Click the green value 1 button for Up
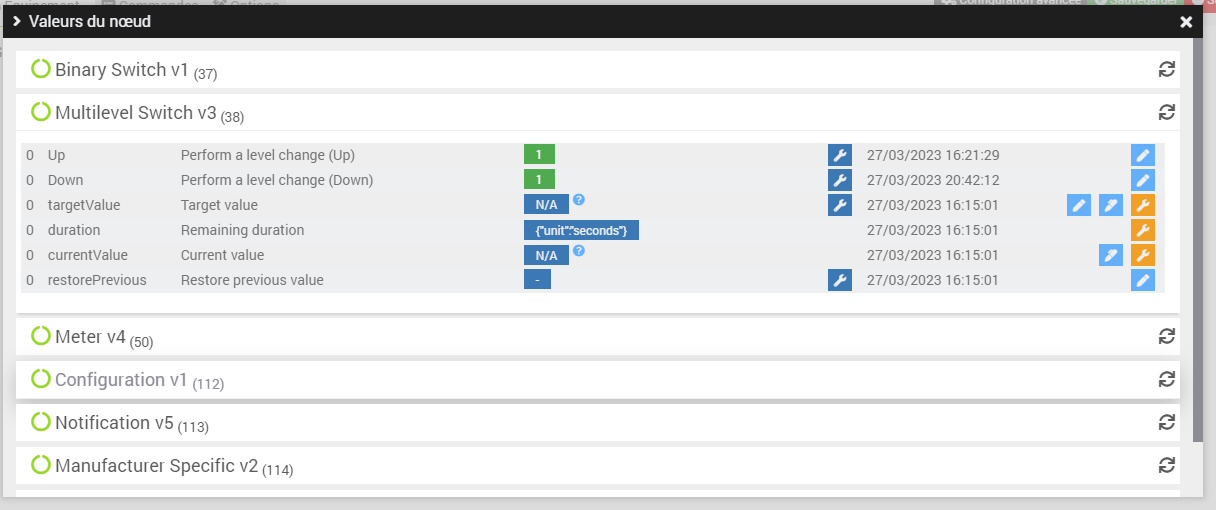This screenshot has width=1216, height=510. pos(538,155)
